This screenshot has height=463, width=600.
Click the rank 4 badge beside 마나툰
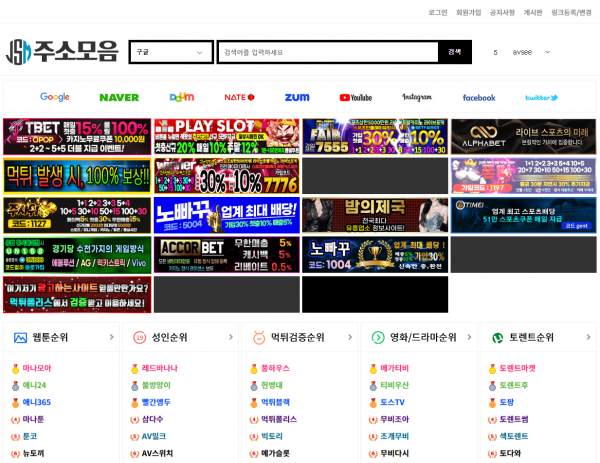coord(15,420)
